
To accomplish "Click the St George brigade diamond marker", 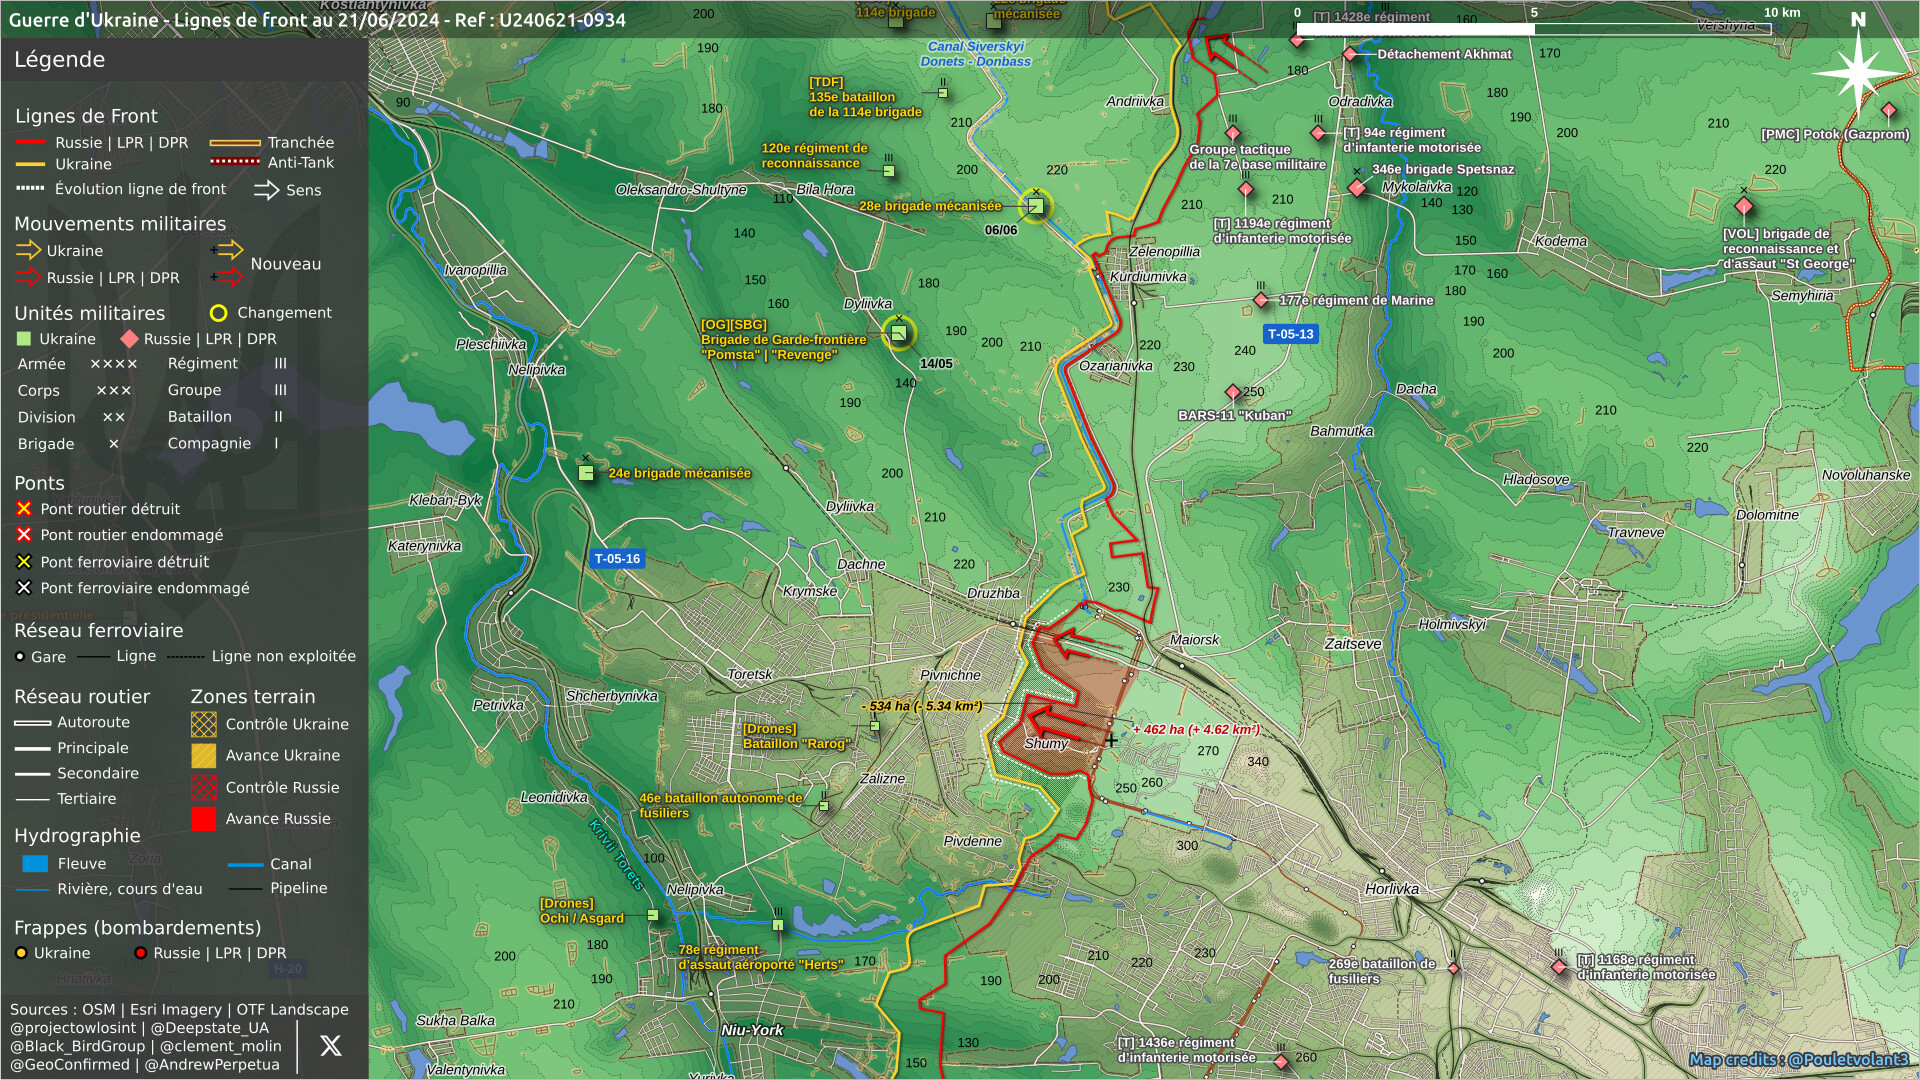I will click(1743, 207).
